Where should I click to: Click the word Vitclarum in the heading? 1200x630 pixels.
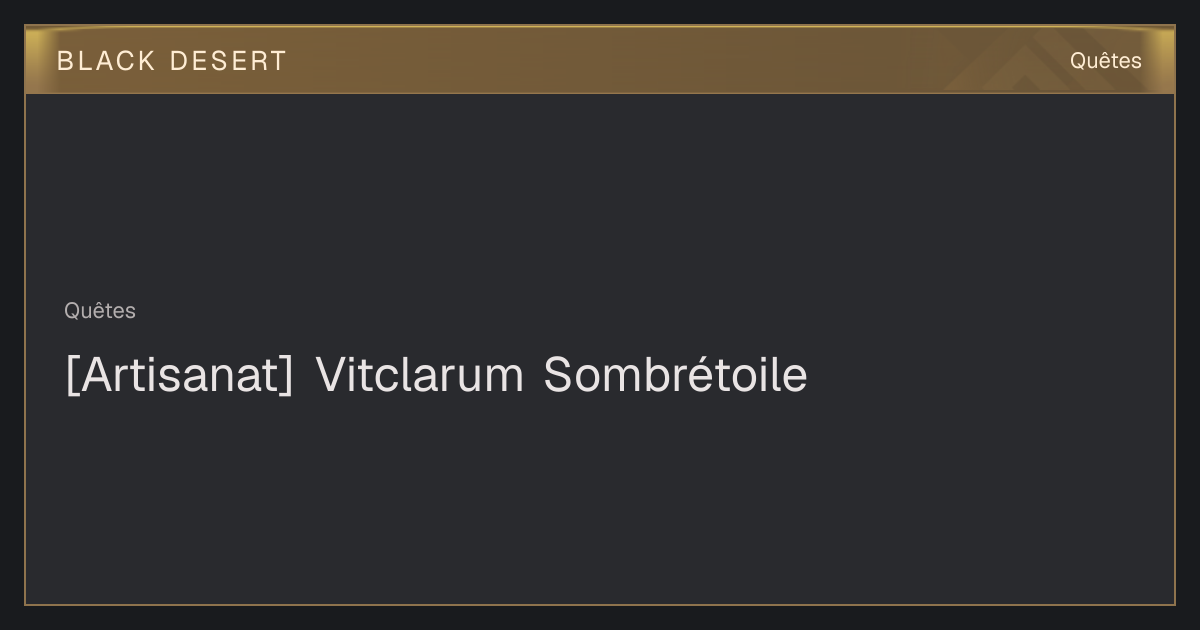click(x=420, y=375)
